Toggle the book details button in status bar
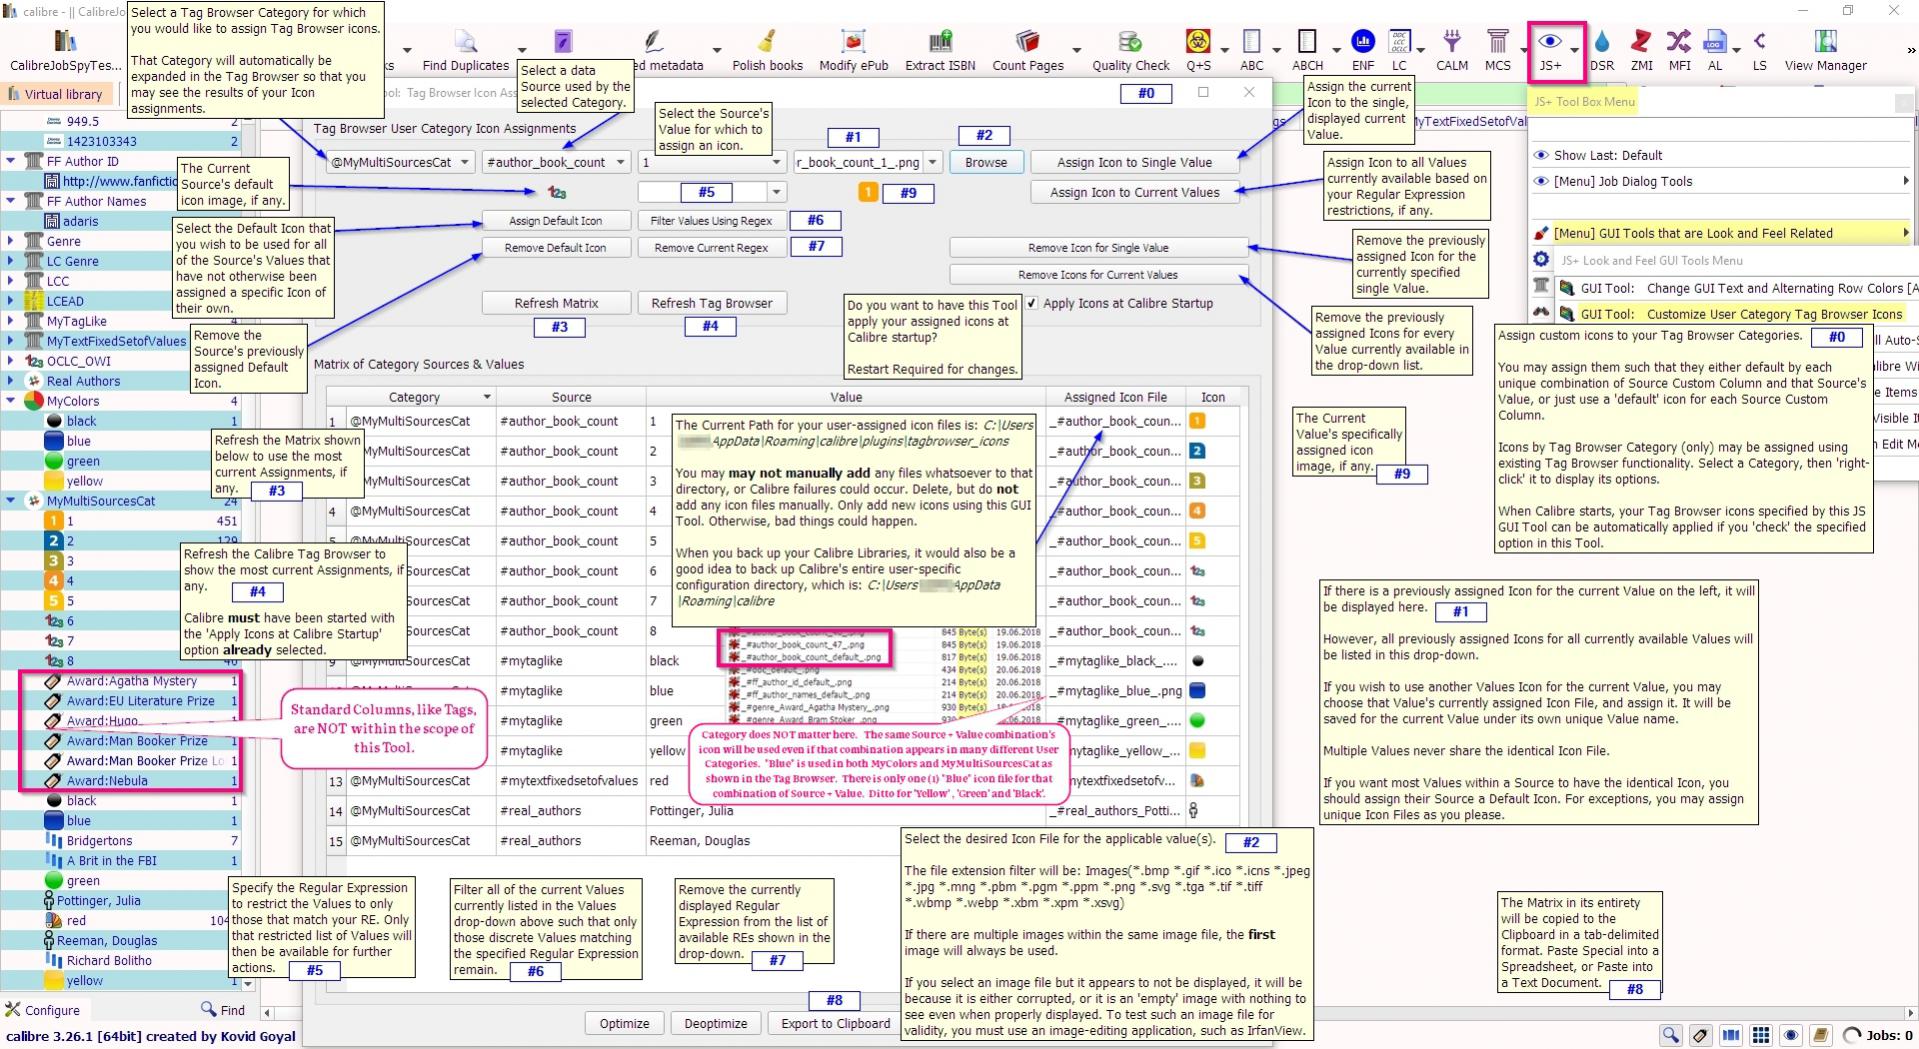This screenshot has height=1049, width=1919. pos(1821,1035)
